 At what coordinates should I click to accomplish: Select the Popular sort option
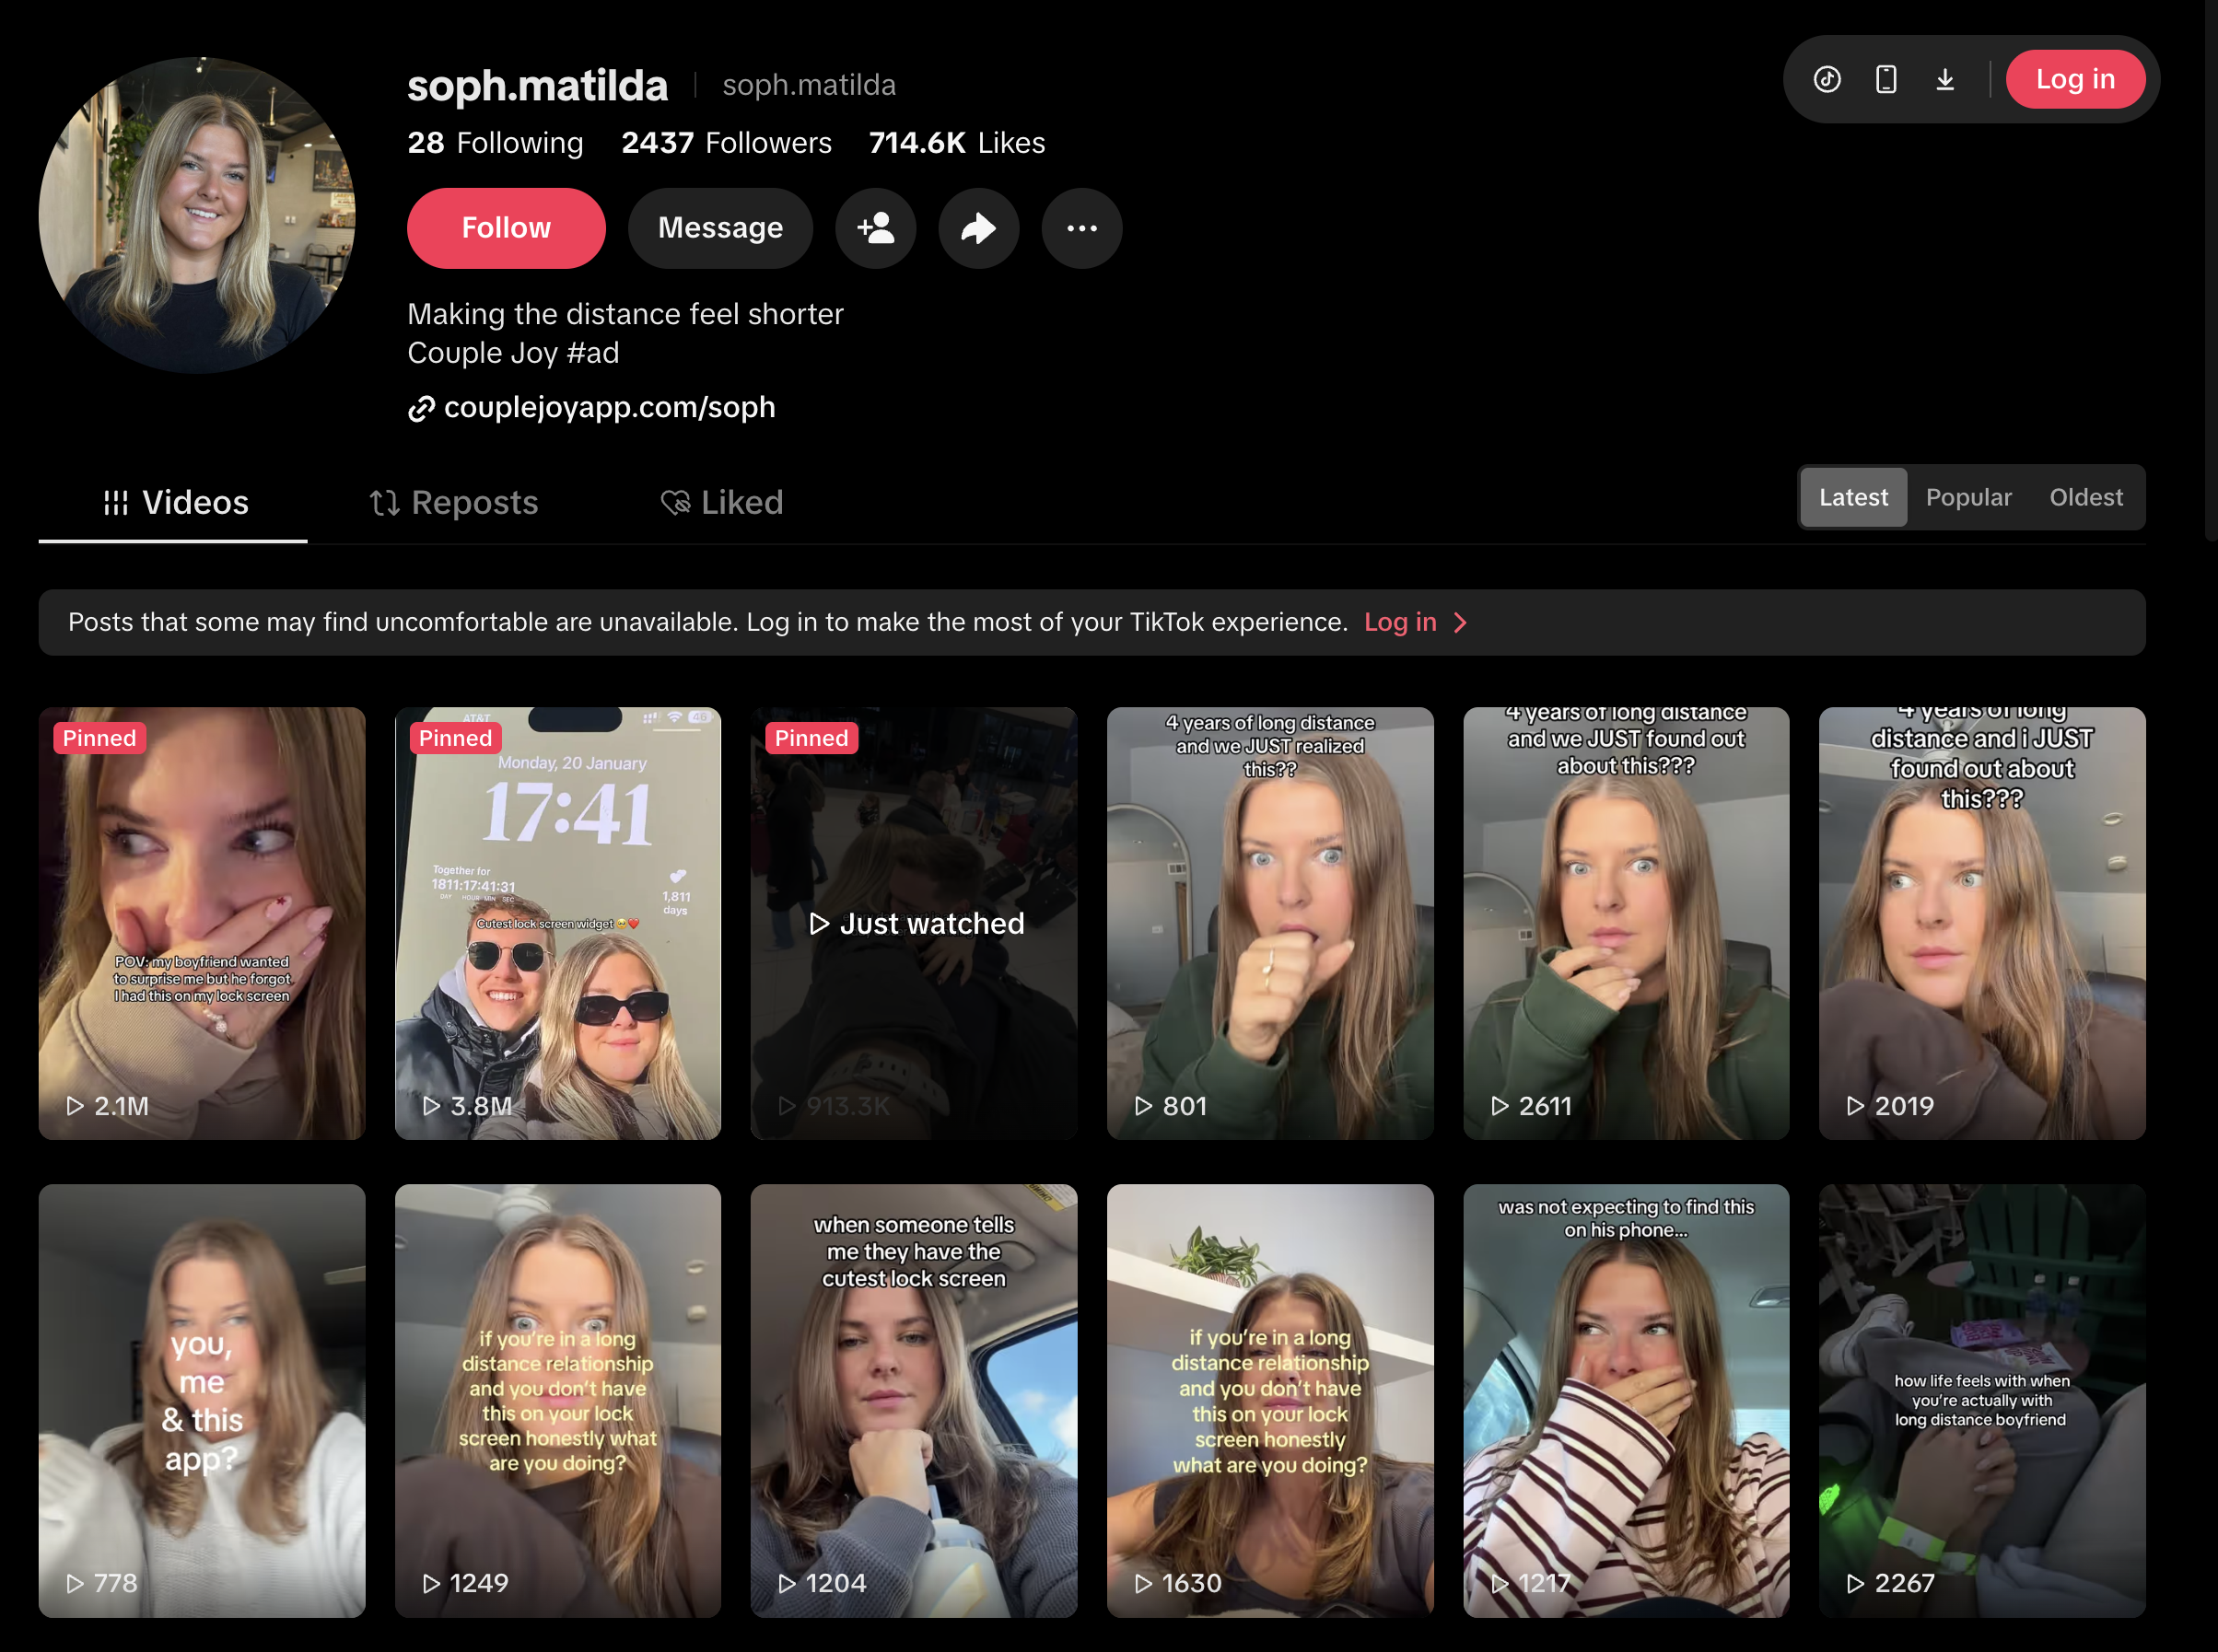tap(1968, 497)
